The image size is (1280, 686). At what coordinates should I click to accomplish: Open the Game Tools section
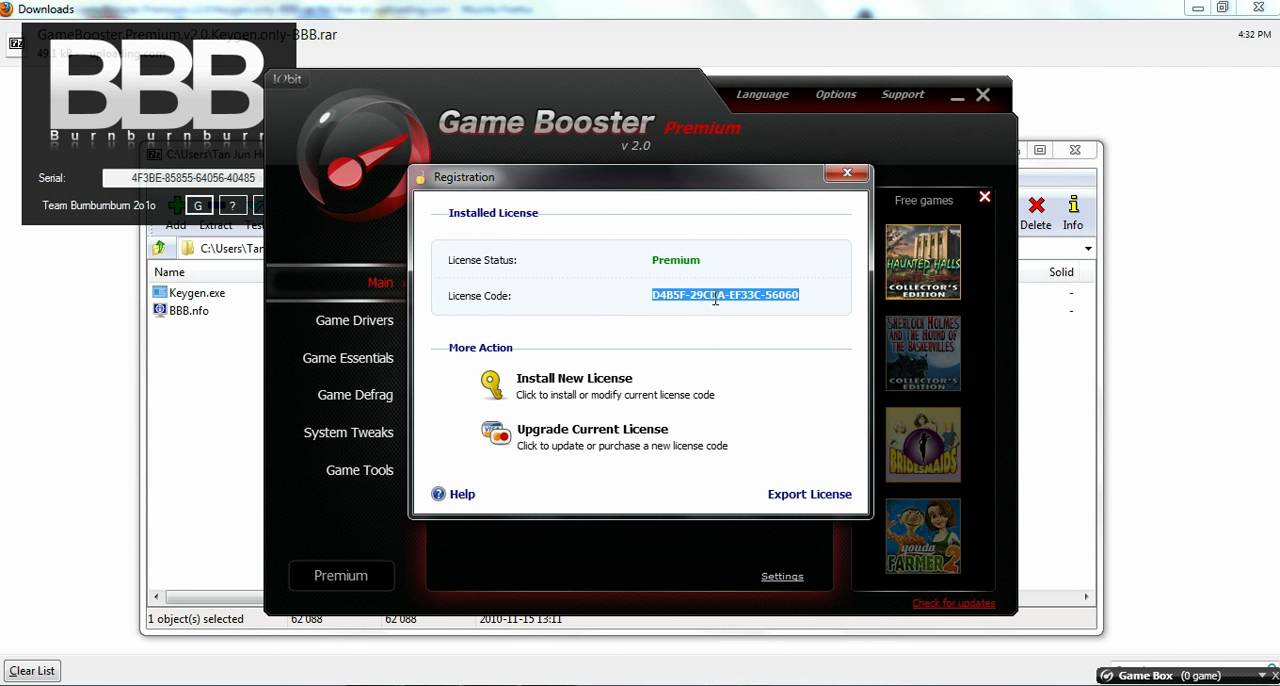pos(359,470)
